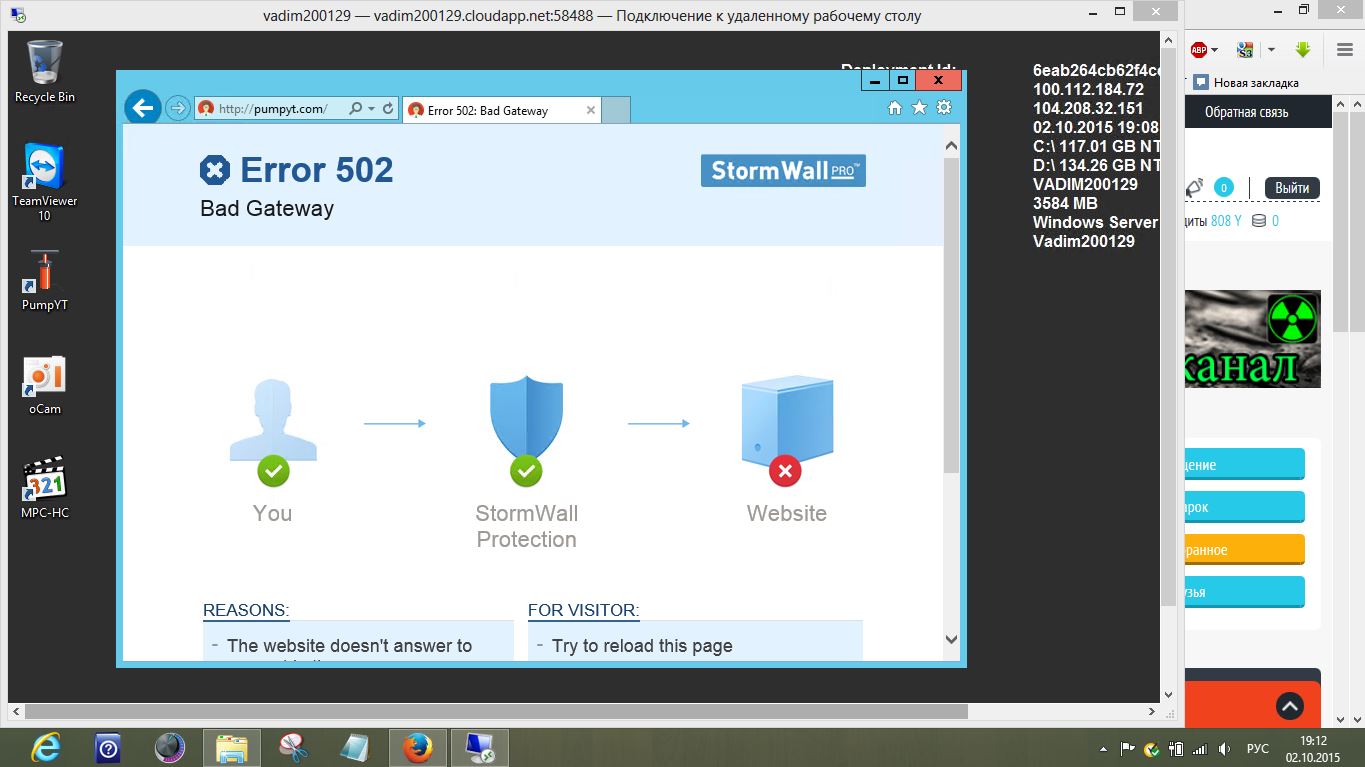This screenshot has width=1365, height=767.
Task: Click scroll-up arrow of the error page
Action: point(951,145)
